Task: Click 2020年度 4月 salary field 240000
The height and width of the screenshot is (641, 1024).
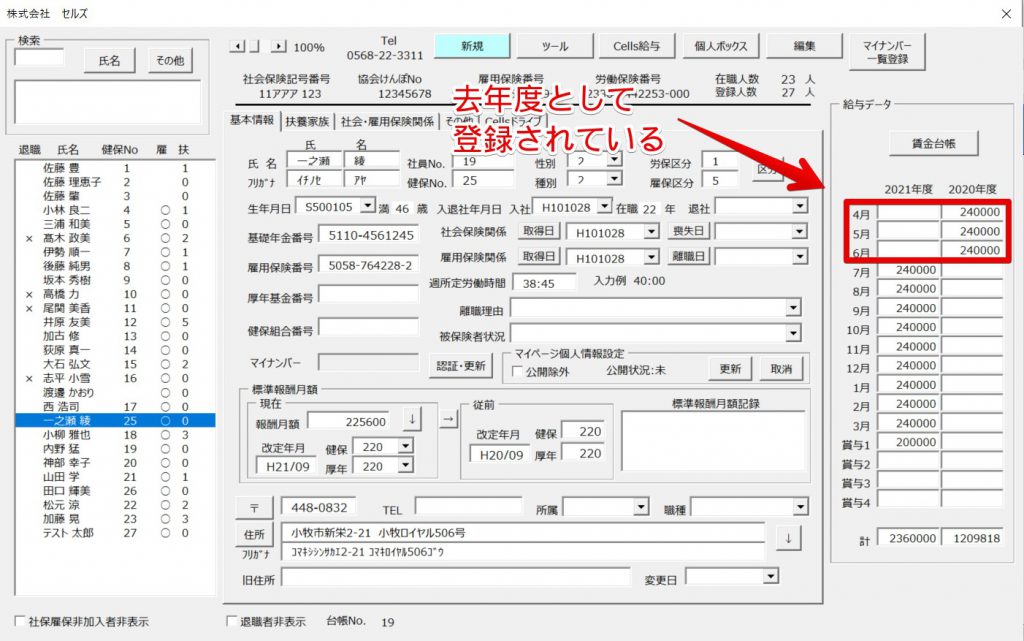Action: (972, 212)
